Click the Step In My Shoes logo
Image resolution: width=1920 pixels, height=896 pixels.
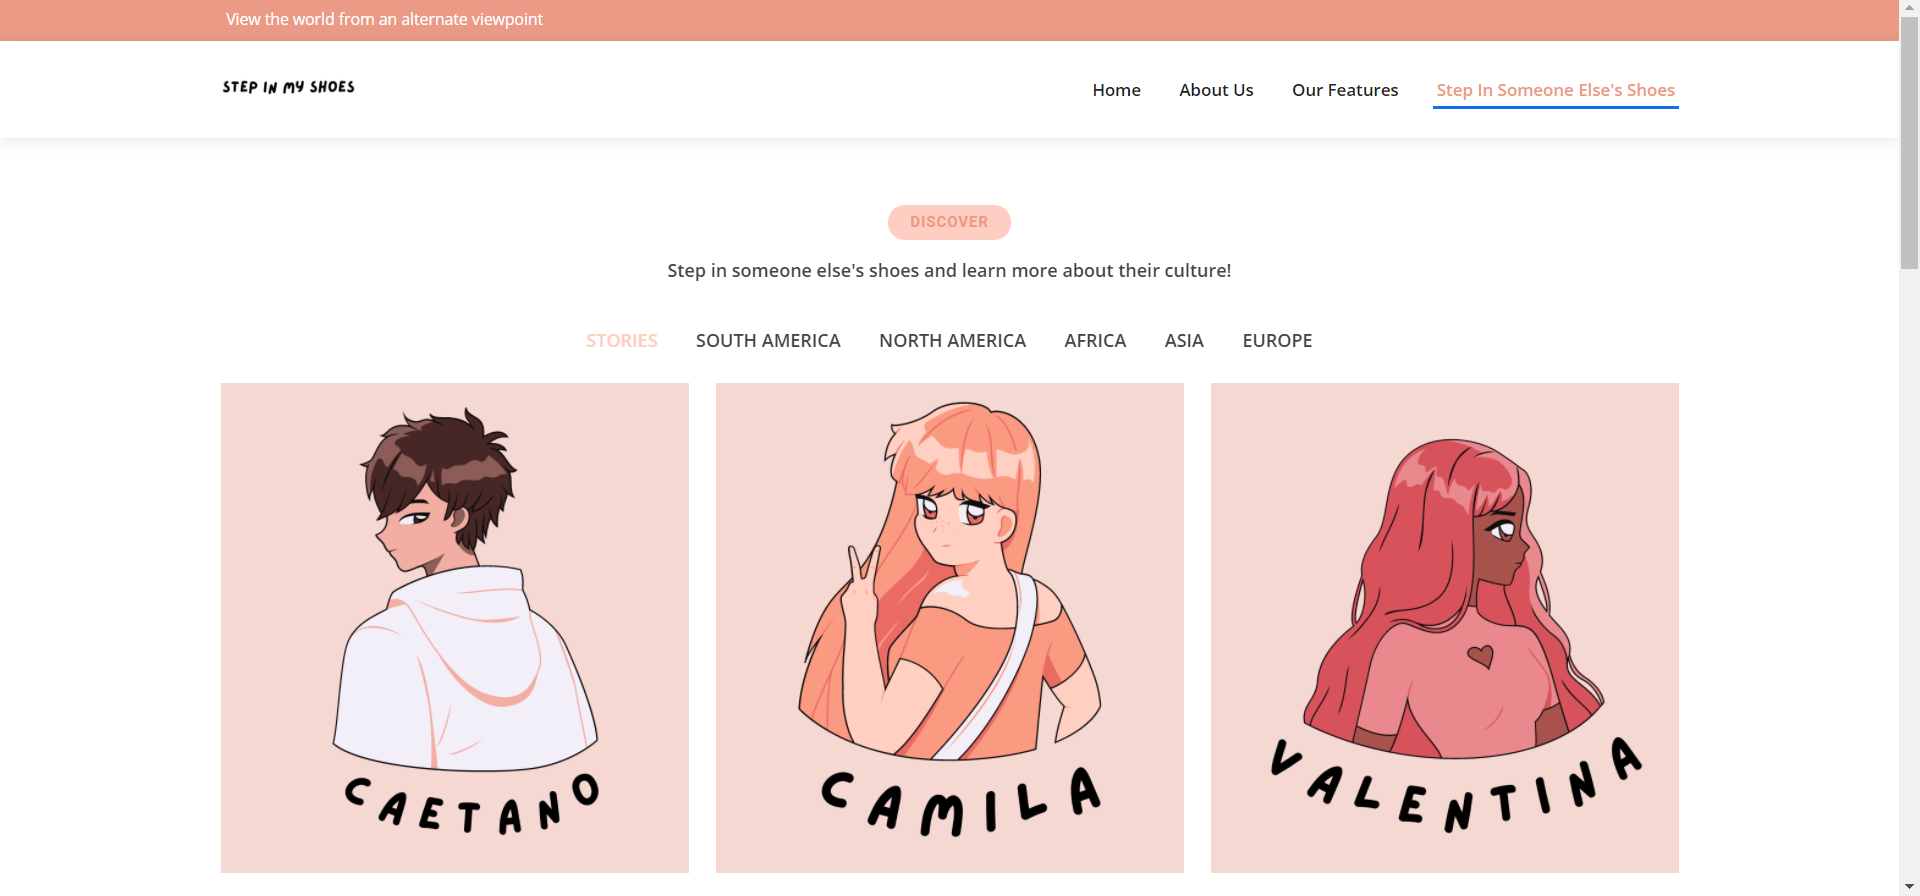coord(288,87)
